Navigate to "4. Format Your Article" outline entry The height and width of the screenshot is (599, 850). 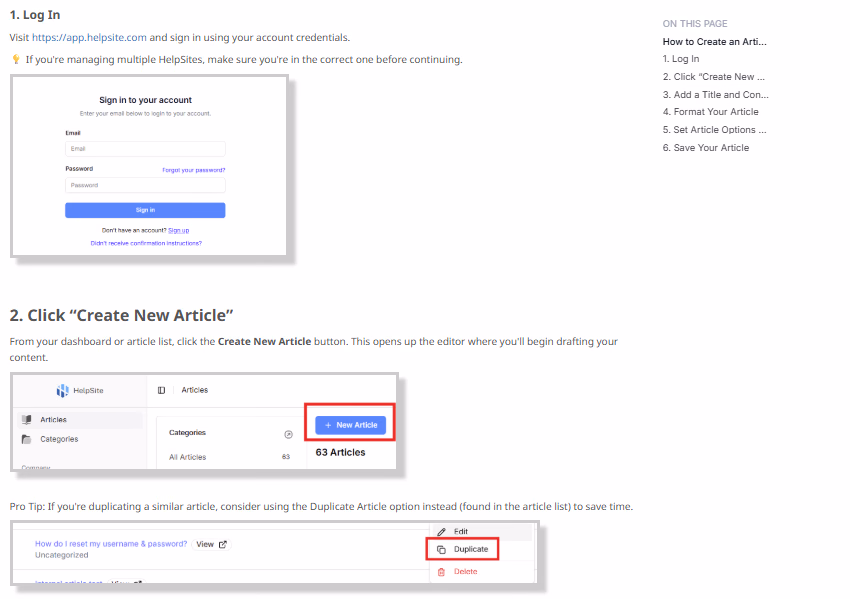pos(711,112)
